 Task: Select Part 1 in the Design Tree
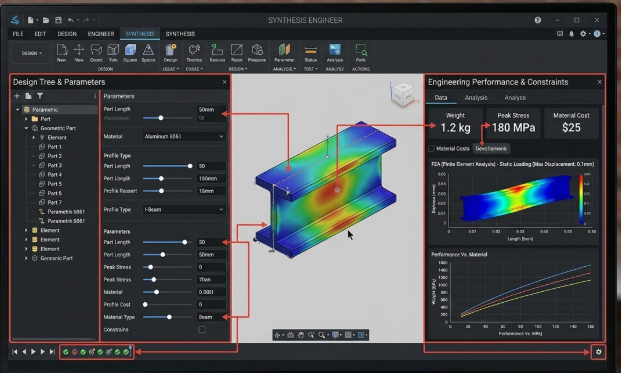click(x=54, y=147)
